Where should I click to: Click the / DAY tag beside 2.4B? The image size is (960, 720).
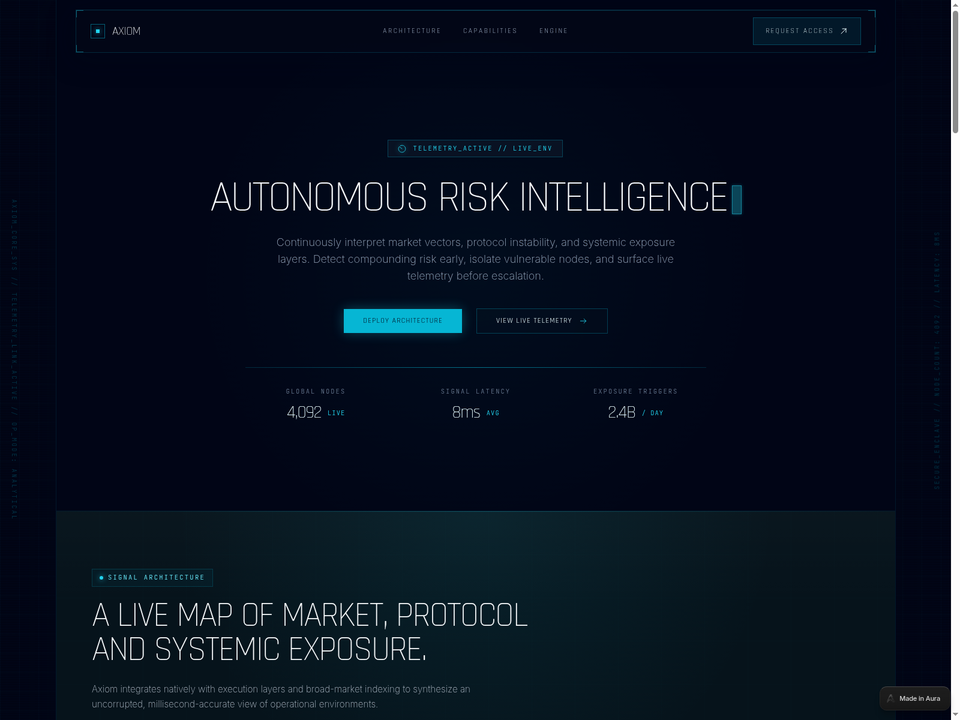point(653,413)
